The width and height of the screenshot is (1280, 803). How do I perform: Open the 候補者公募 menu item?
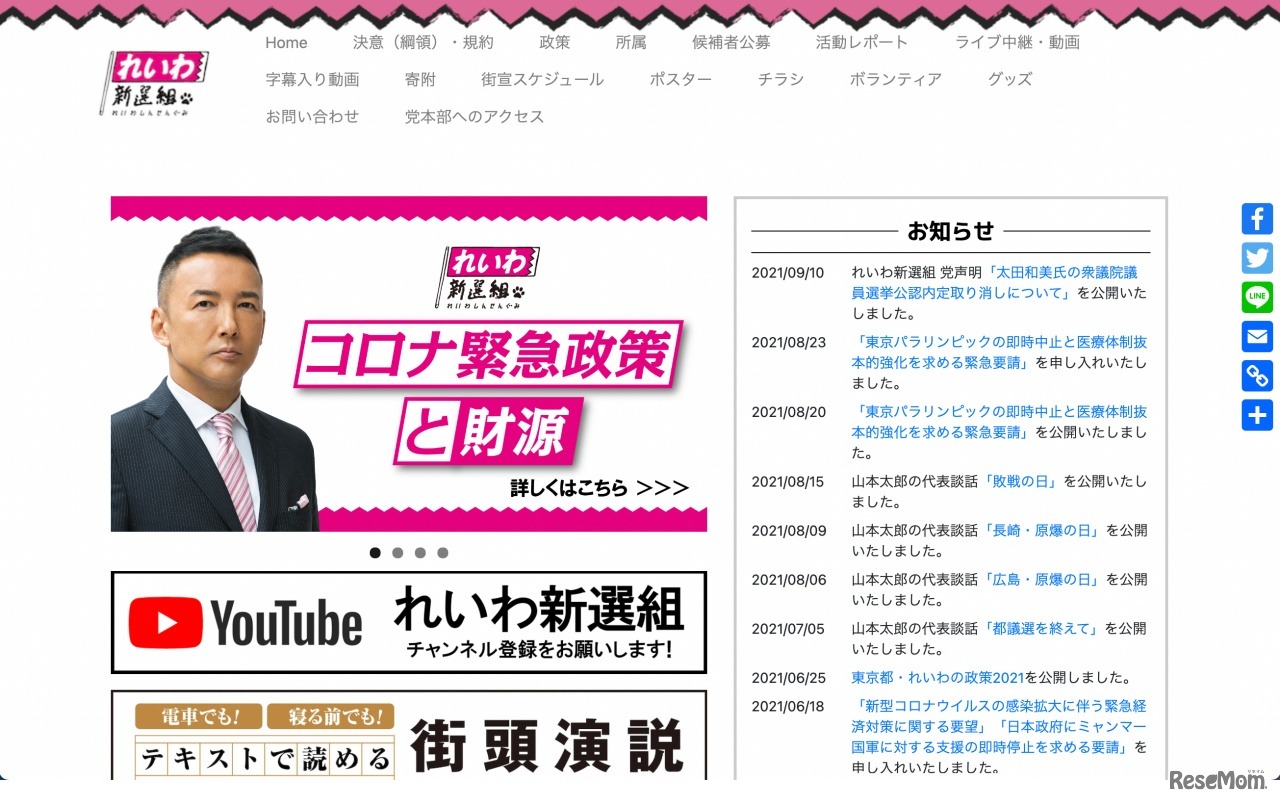point(731,42)
